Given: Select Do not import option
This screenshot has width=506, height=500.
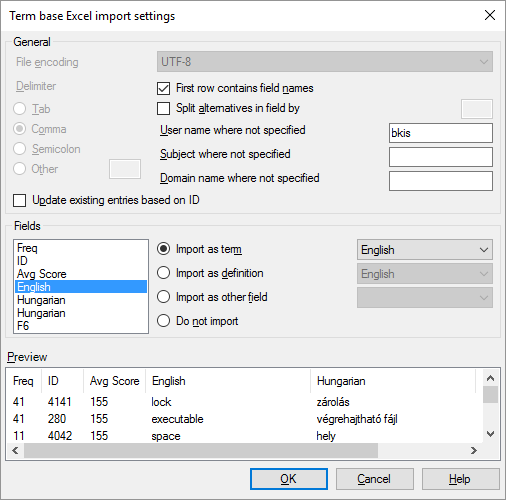Looking at the screenshot, I should click(x=163, y=321).
